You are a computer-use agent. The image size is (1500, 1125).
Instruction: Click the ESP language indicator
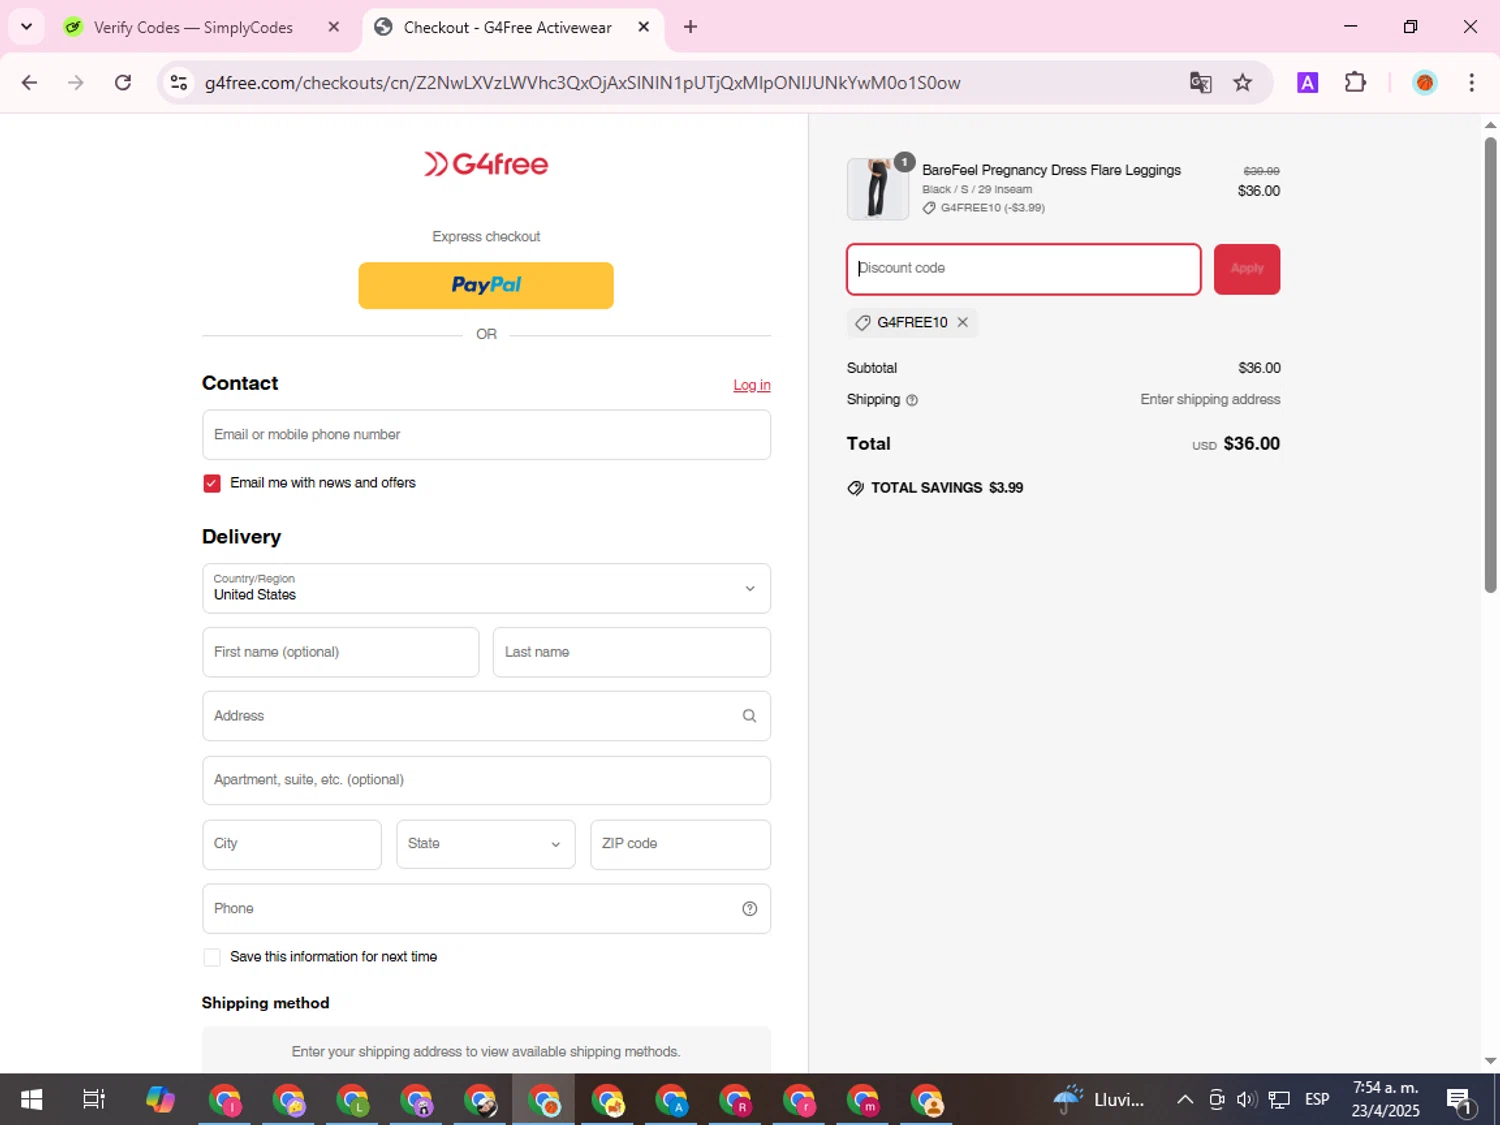pyautogui.click(x=1317, y=1100)
